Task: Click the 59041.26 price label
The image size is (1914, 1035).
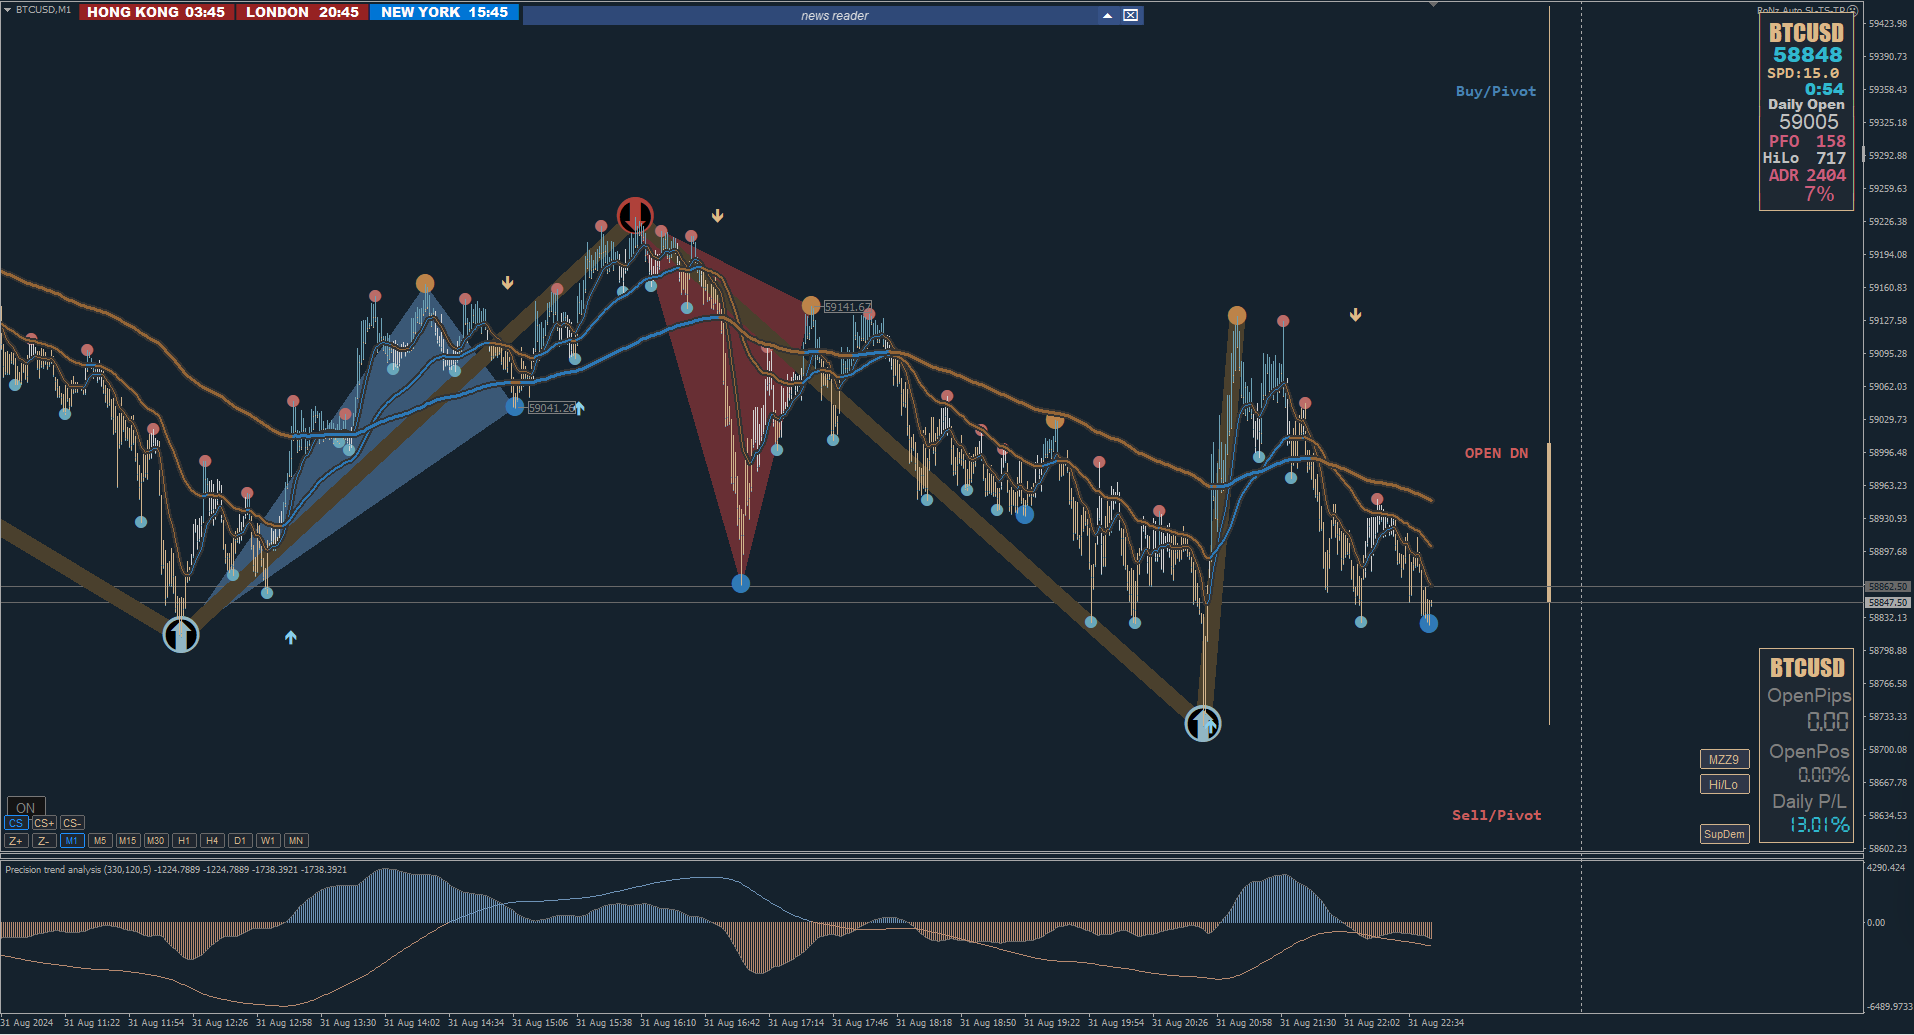Action: point(552,408)
